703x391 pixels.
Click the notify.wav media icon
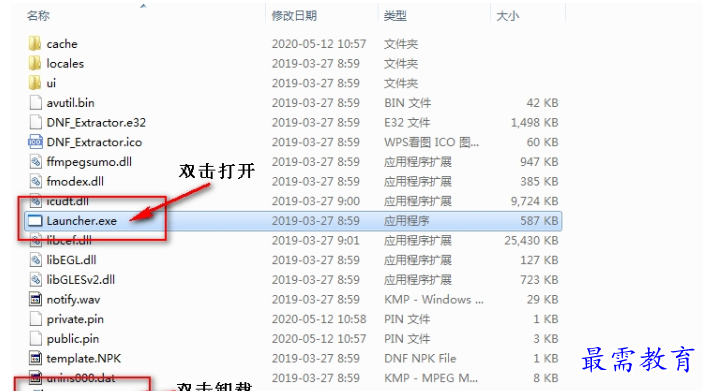pyautogui.click(x=35, y=300)
